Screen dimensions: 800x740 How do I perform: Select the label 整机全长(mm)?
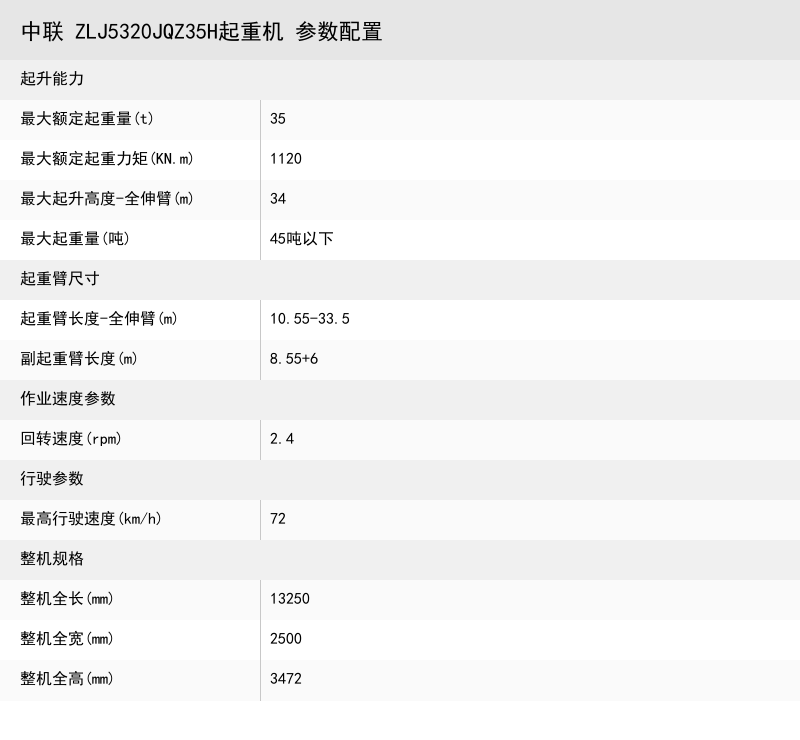point(67,599)
